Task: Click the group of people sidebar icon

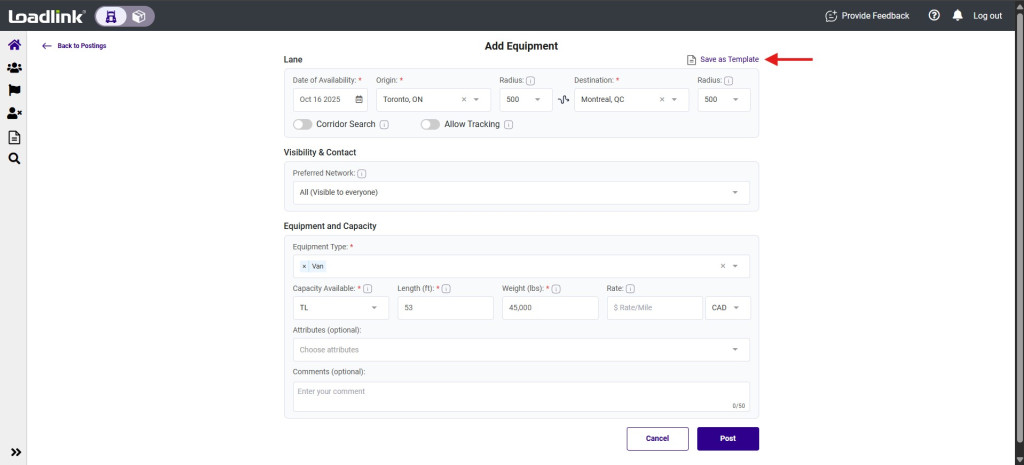Action: (x=14, y=68)
